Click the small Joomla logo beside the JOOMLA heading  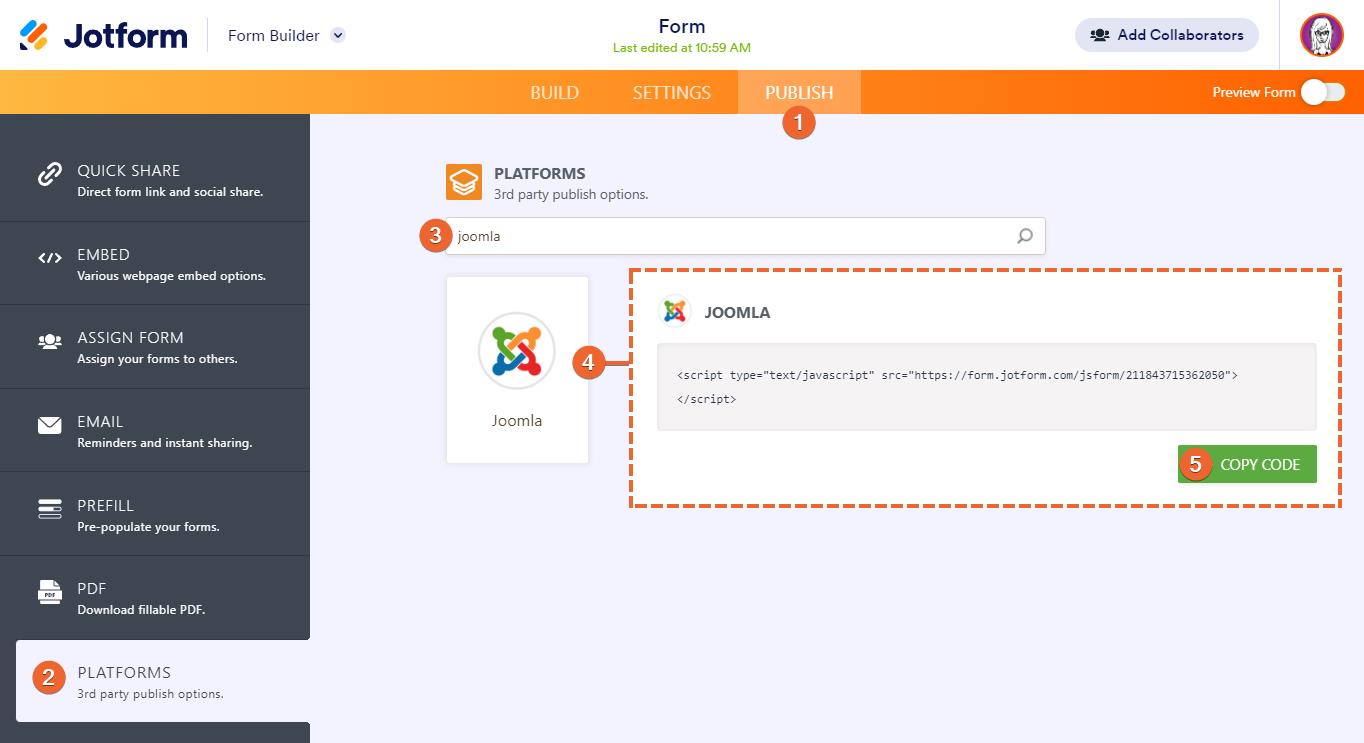click(x=675, y=312)
